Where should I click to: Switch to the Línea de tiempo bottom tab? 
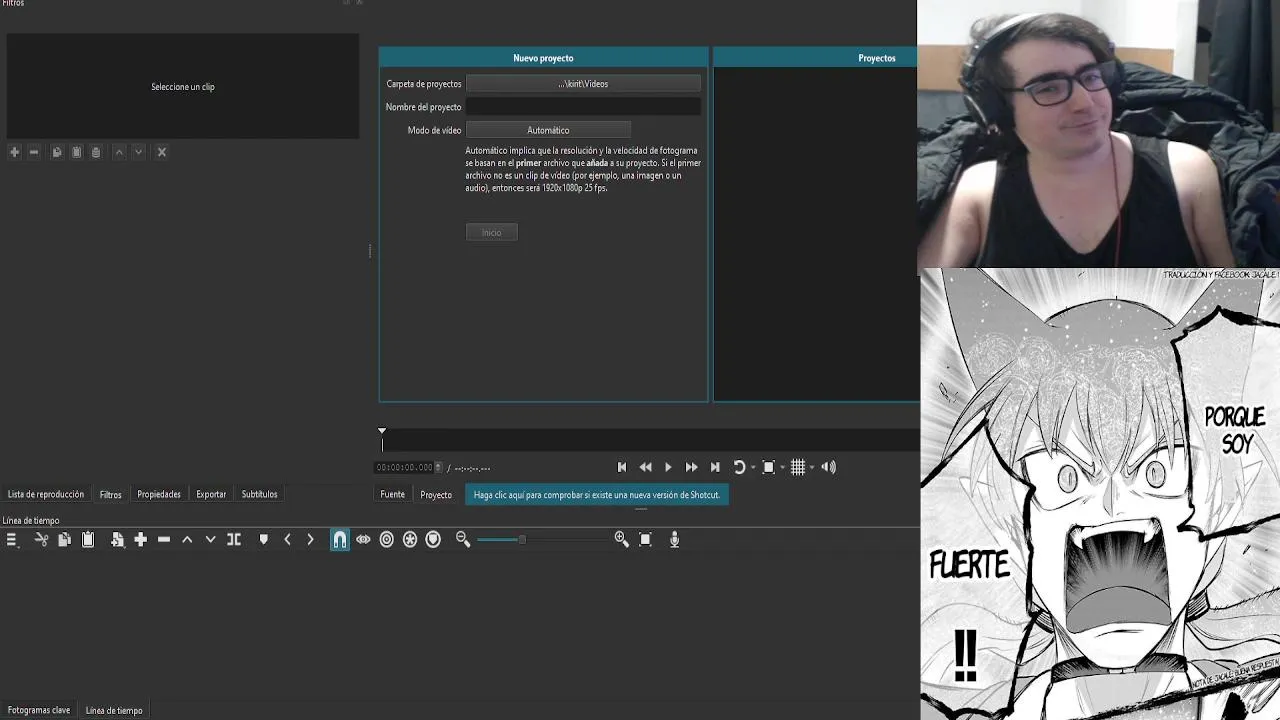pyautogui.click(x=114, y=710)
